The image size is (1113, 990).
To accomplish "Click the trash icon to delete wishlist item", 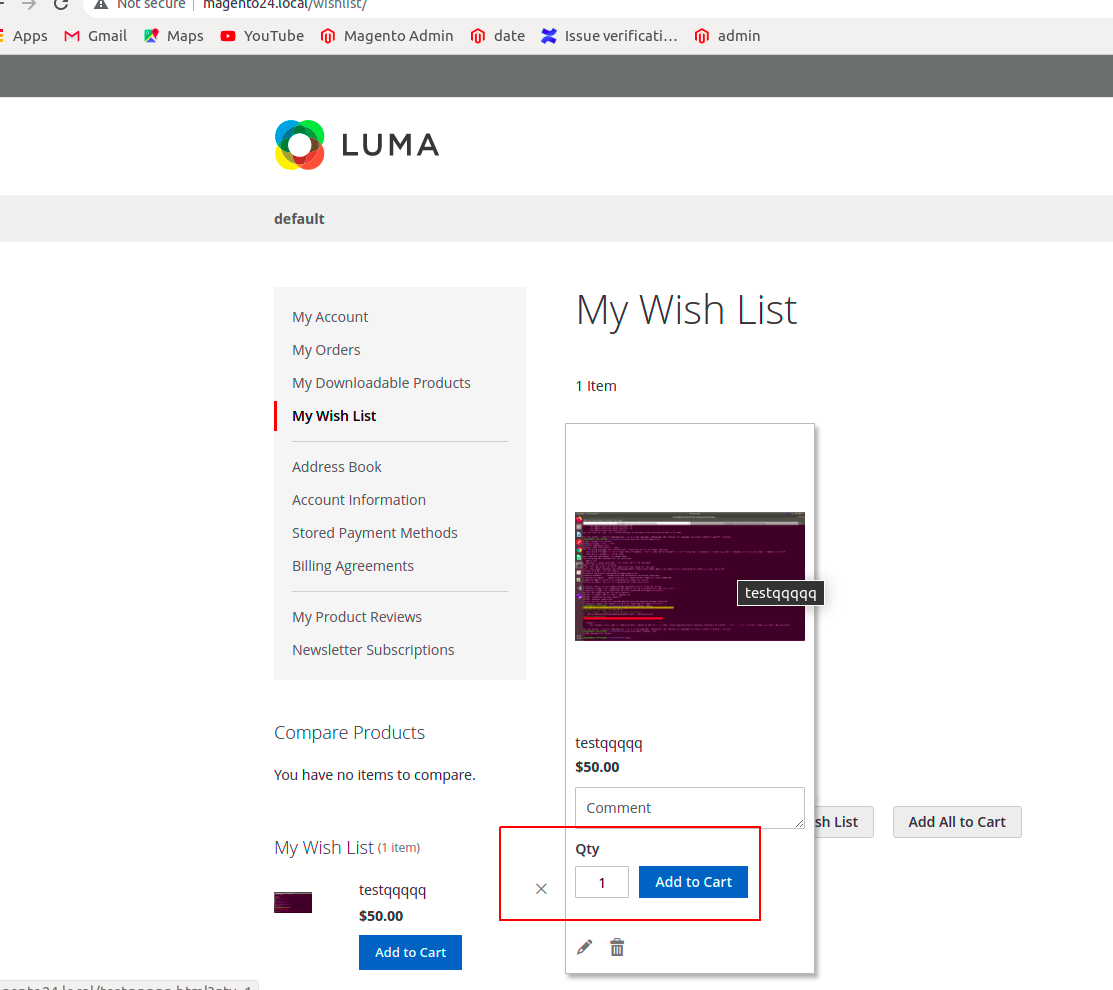I will pos(617,946).
